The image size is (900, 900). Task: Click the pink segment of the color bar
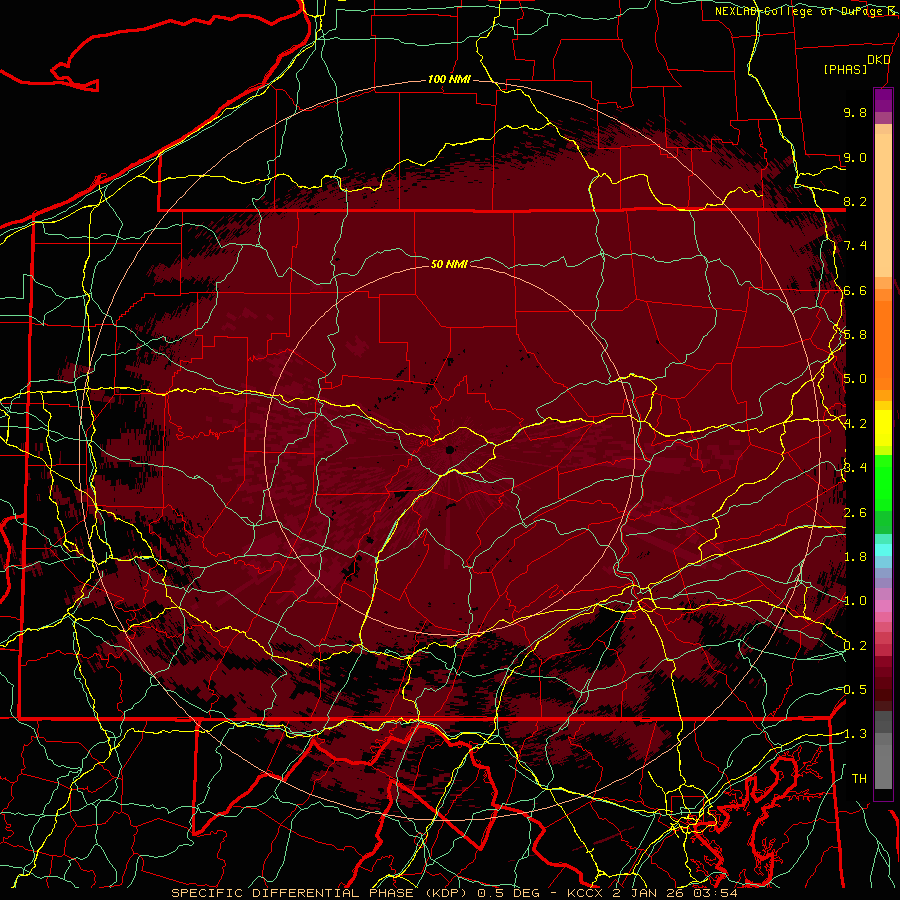pyautogui.click(x=883, y=606)
